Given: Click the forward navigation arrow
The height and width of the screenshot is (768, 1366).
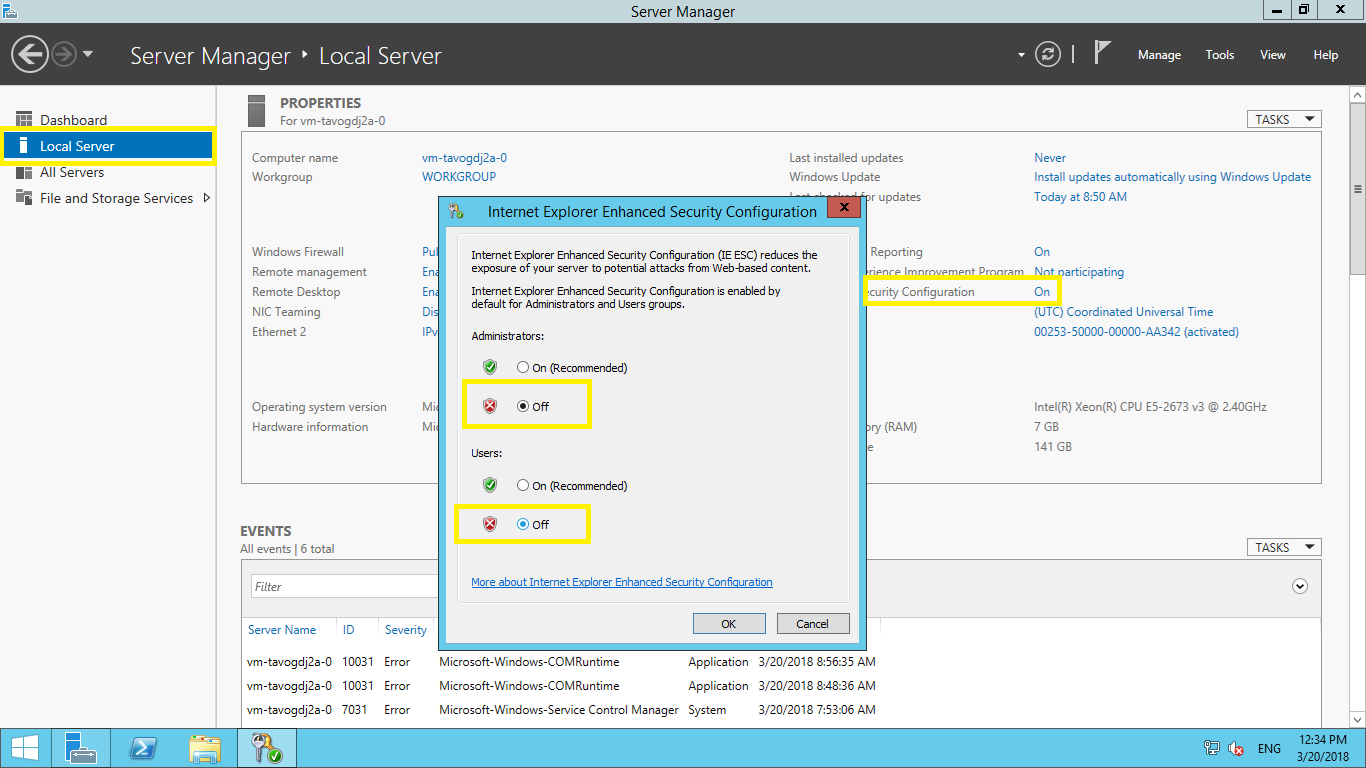Looking at the screenshot, I should [64, 54].
